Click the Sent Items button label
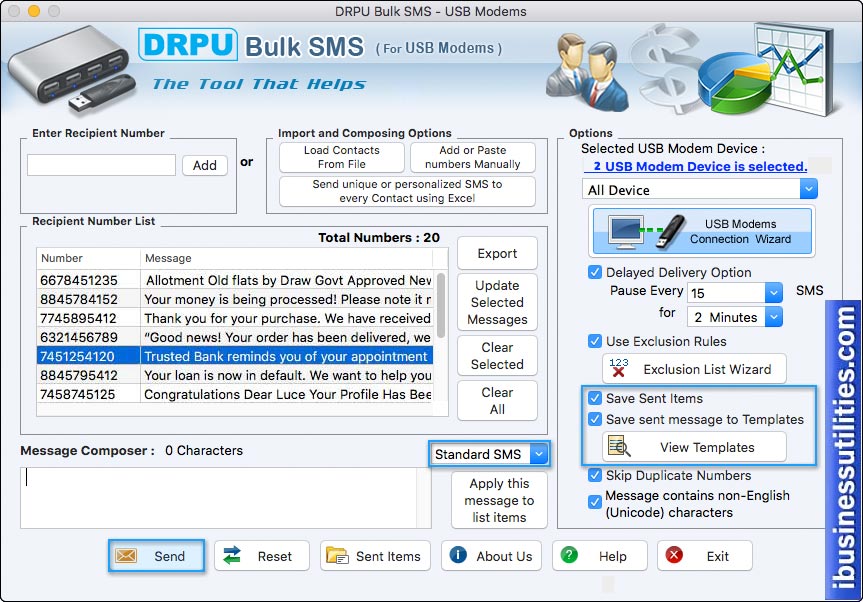The width and height of the screenshot is (863, 602). [388, 556]
